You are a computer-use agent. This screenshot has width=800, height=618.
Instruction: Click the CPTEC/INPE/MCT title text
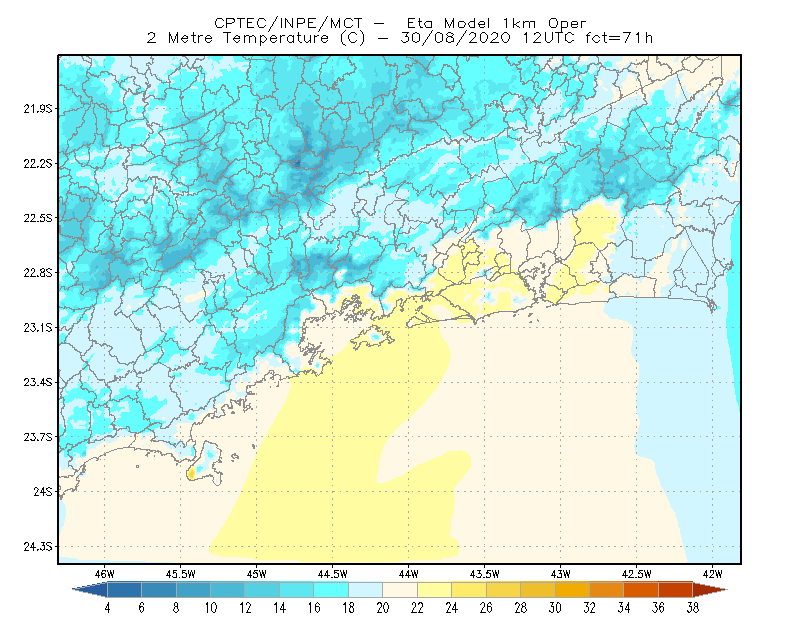(288, 23)
